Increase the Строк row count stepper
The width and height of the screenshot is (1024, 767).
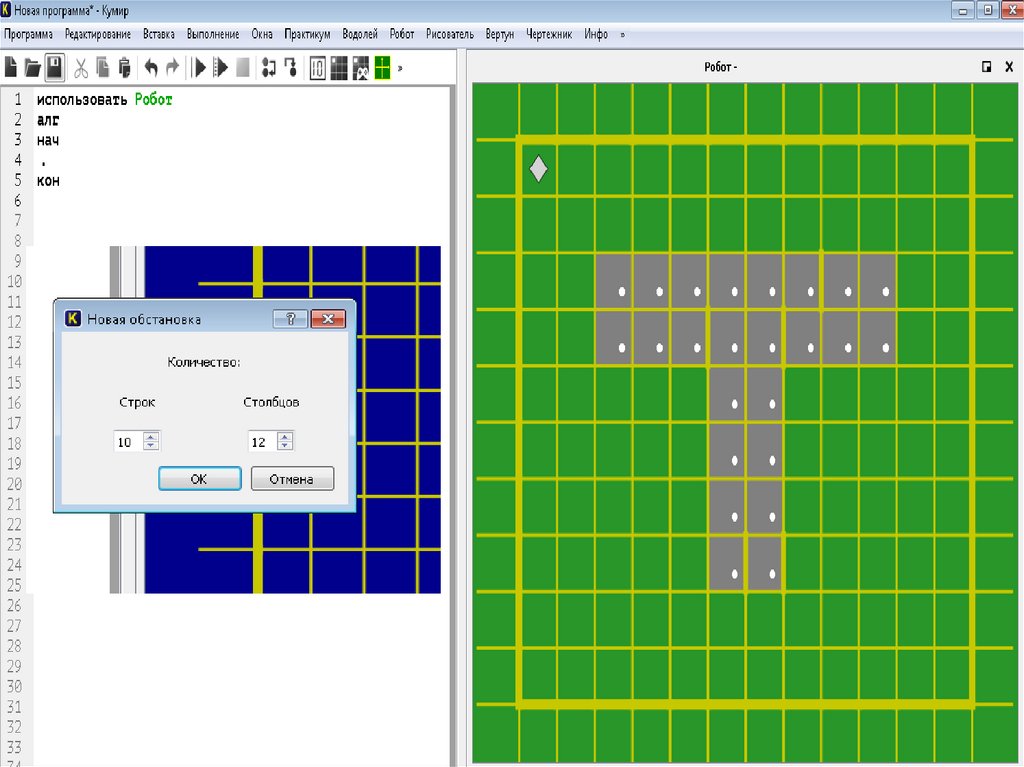152,437
